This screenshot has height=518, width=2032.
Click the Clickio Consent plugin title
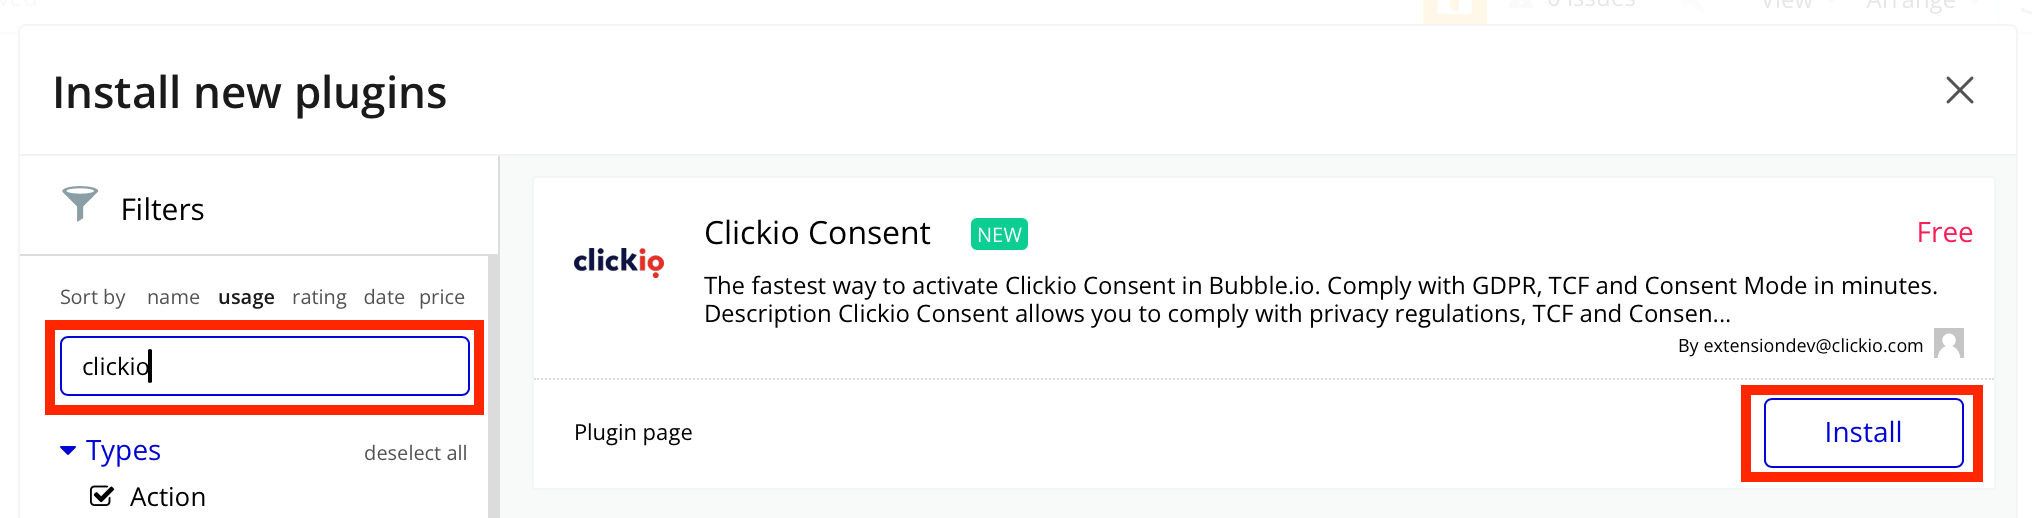pos(817,233)
